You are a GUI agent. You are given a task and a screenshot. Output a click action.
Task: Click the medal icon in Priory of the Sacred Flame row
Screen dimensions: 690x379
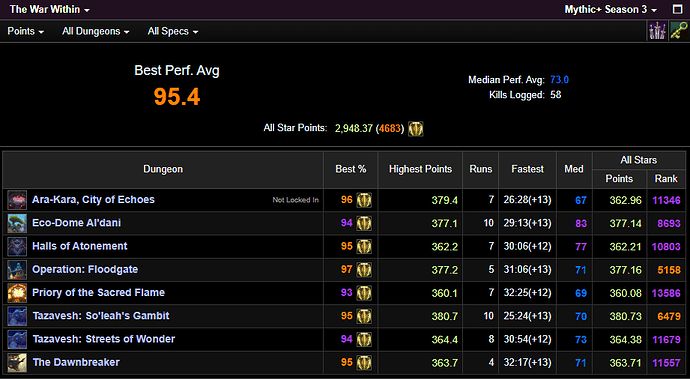click(364, 293)
